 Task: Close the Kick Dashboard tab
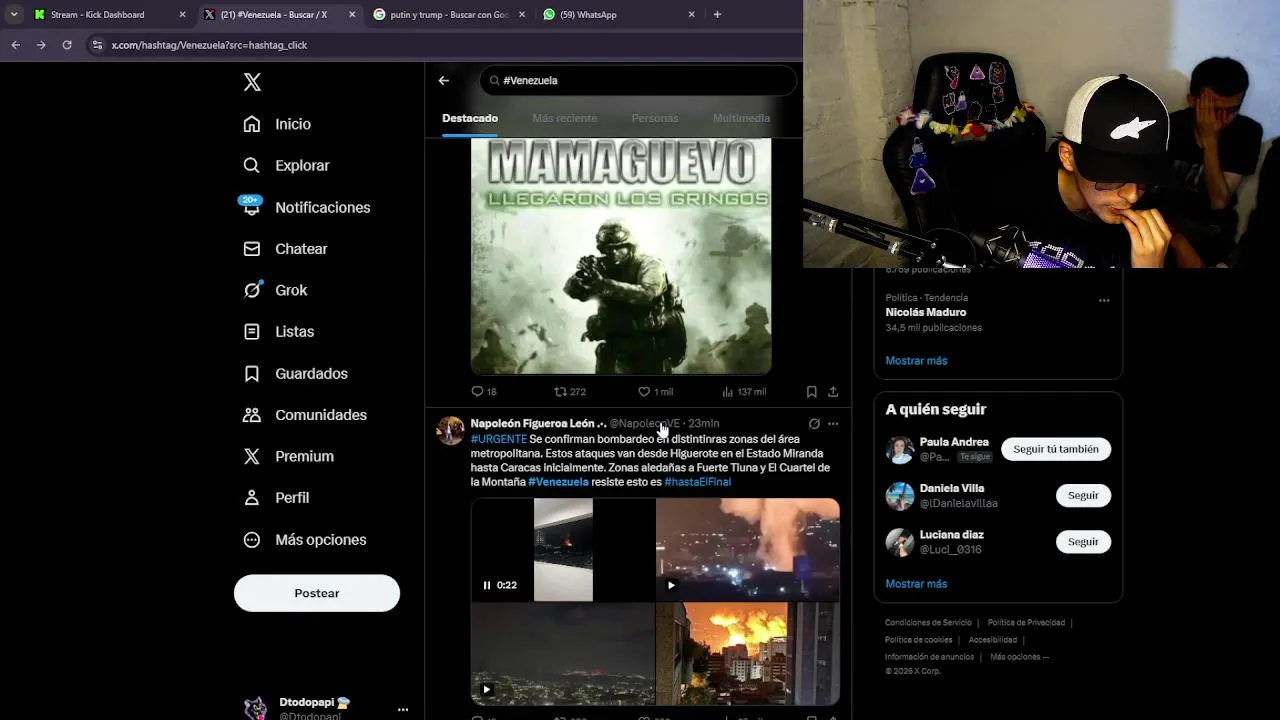[182, 15]
